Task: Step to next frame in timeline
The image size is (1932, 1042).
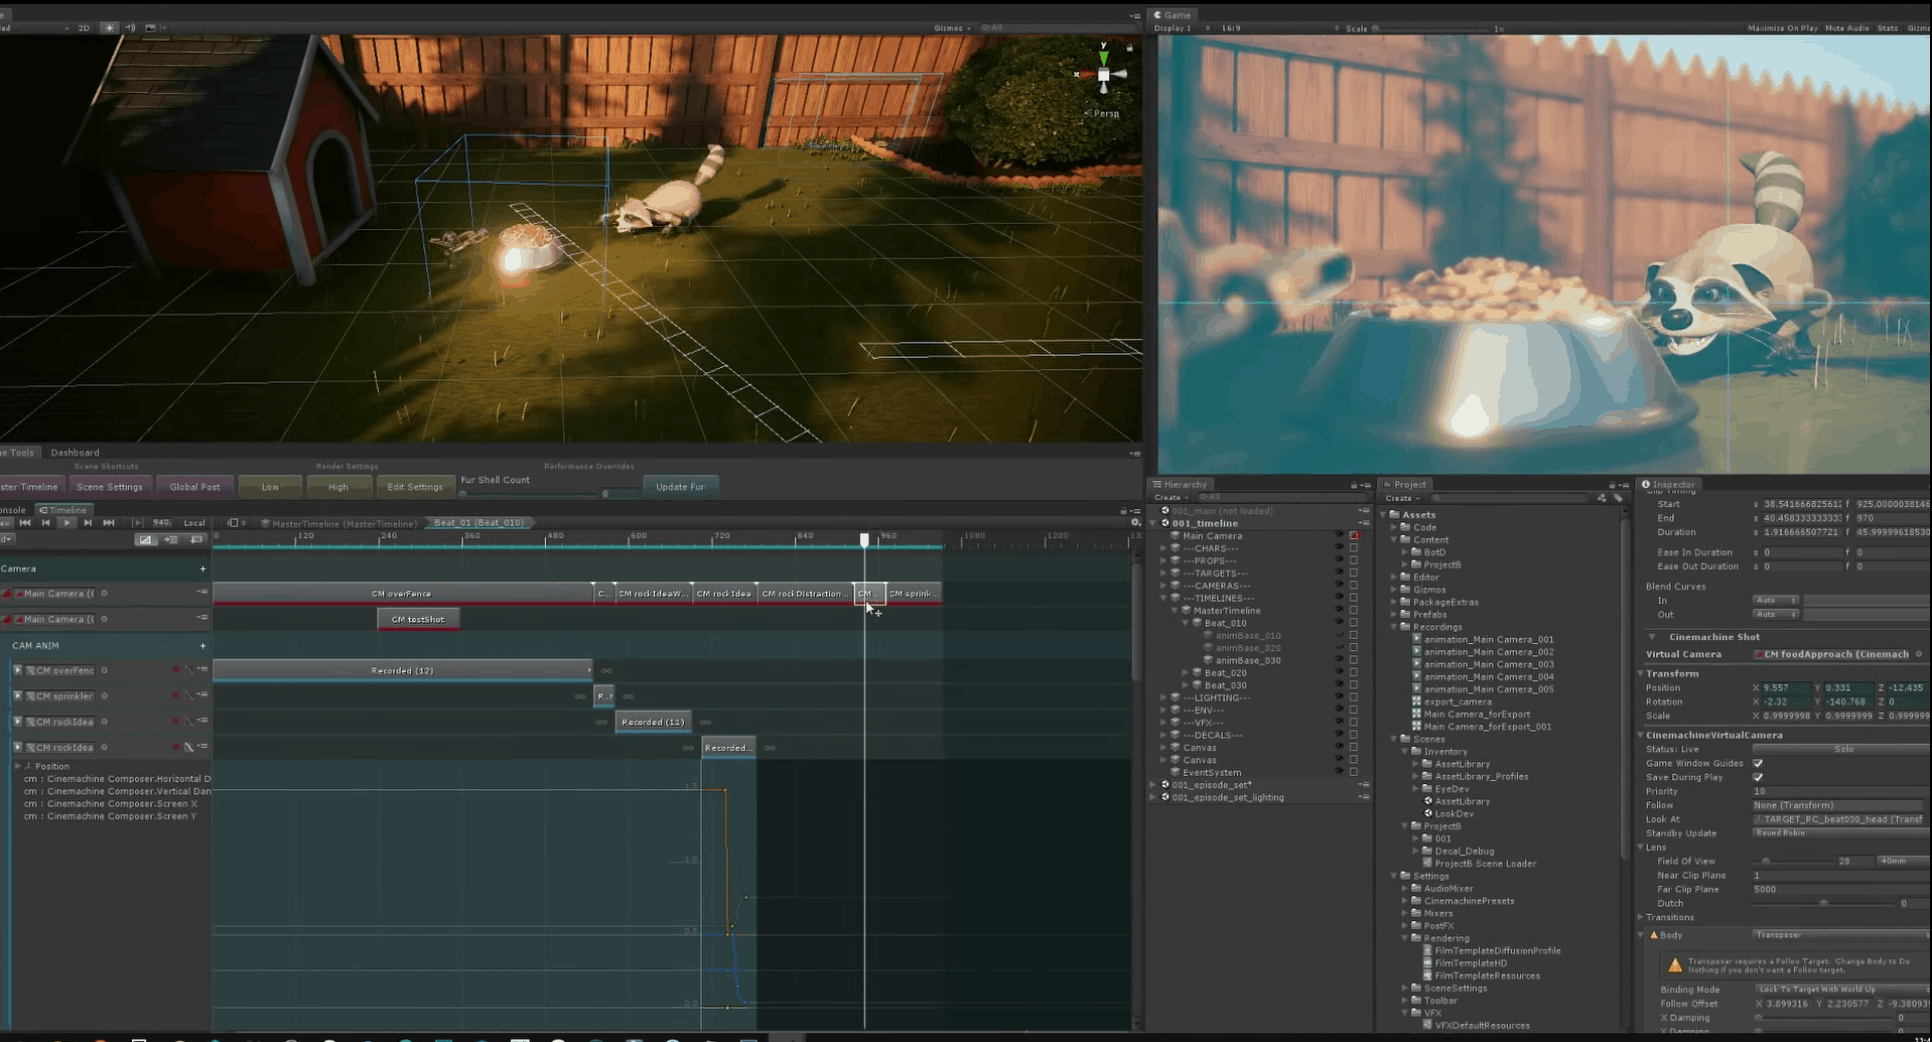Action: (x=88, y=522)
